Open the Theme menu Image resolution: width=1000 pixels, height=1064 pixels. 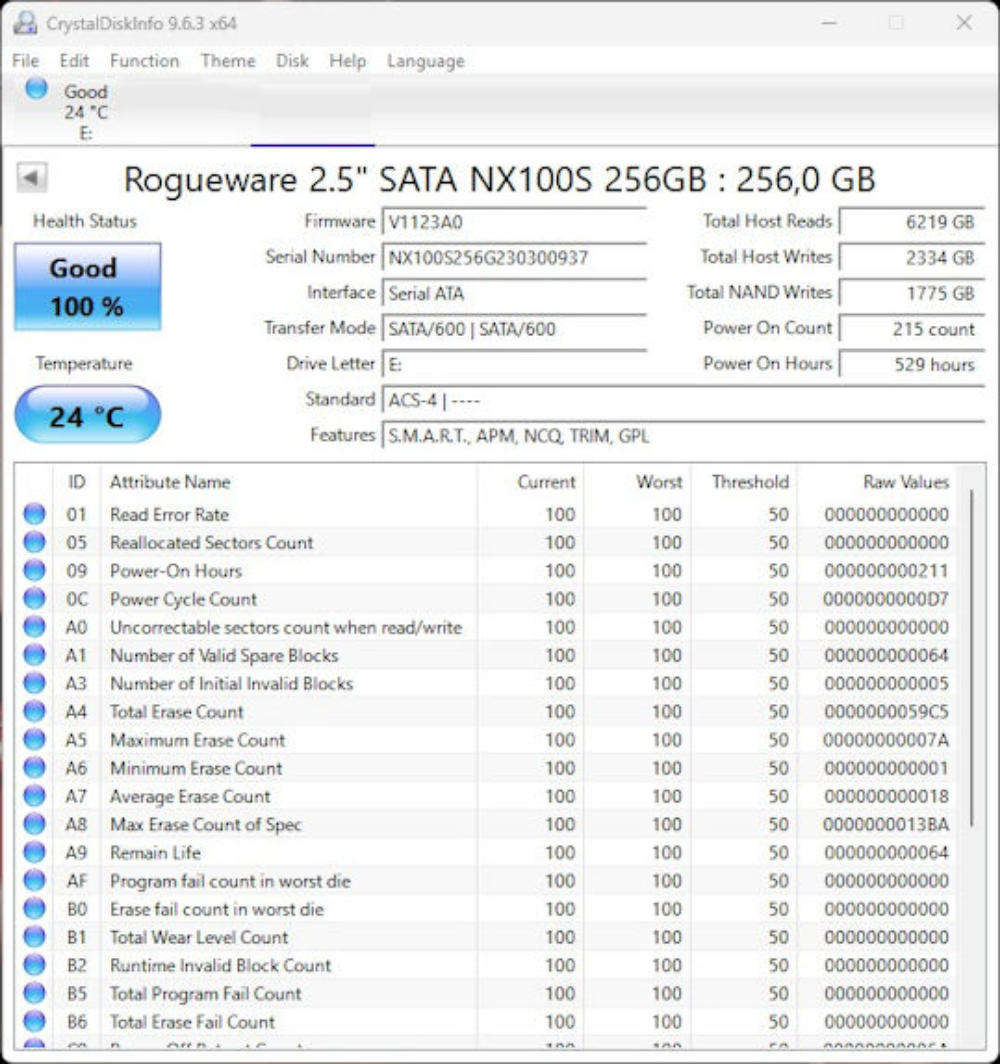pyautogui.click(x=227, y=61)
